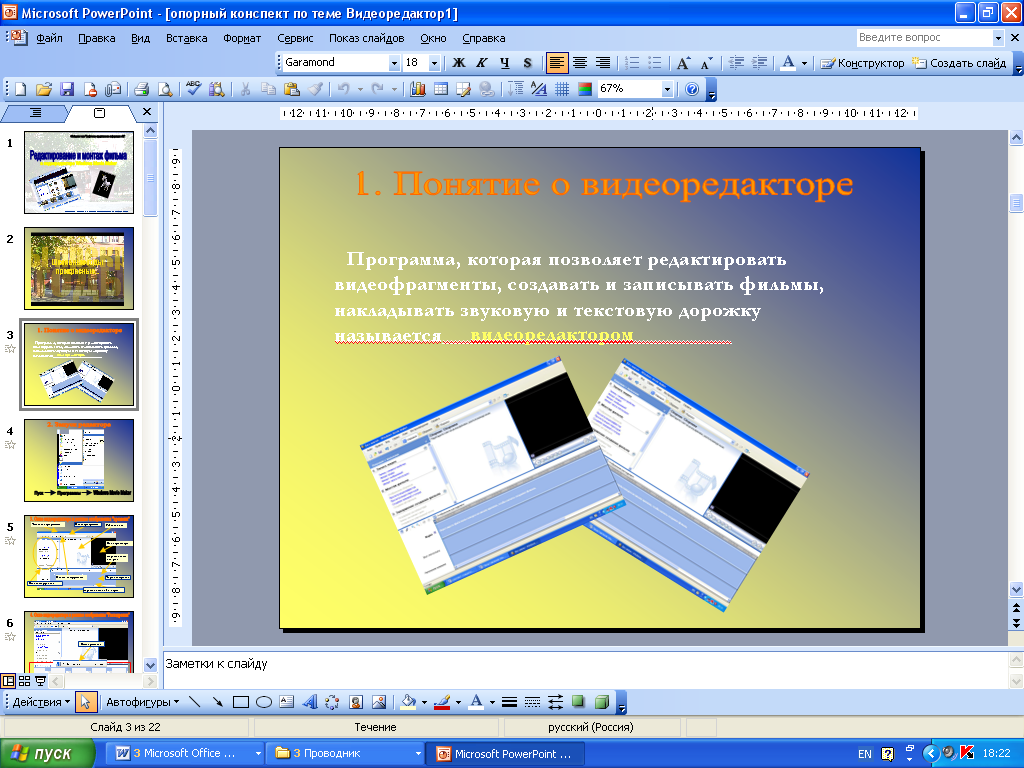The width and height of the screenshot is (1024, 768).
Task: Click the font color A in drawing toolbar
Action: click(x=476, y=702)
